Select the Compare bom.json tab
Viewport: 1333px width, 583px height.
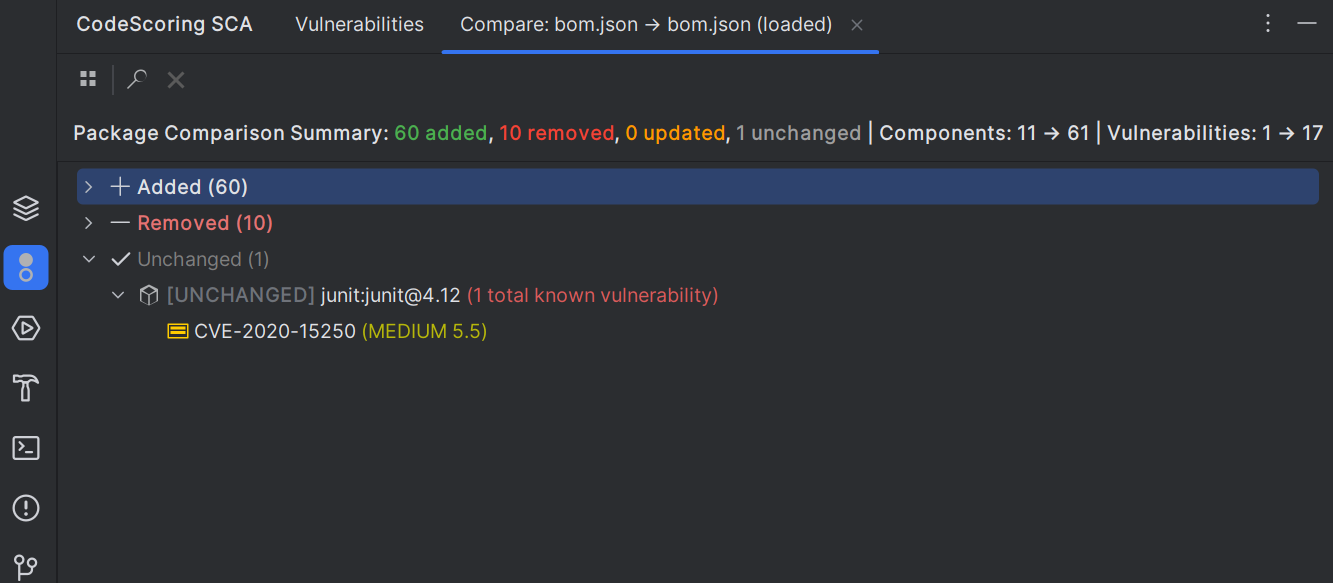point(646,25)
